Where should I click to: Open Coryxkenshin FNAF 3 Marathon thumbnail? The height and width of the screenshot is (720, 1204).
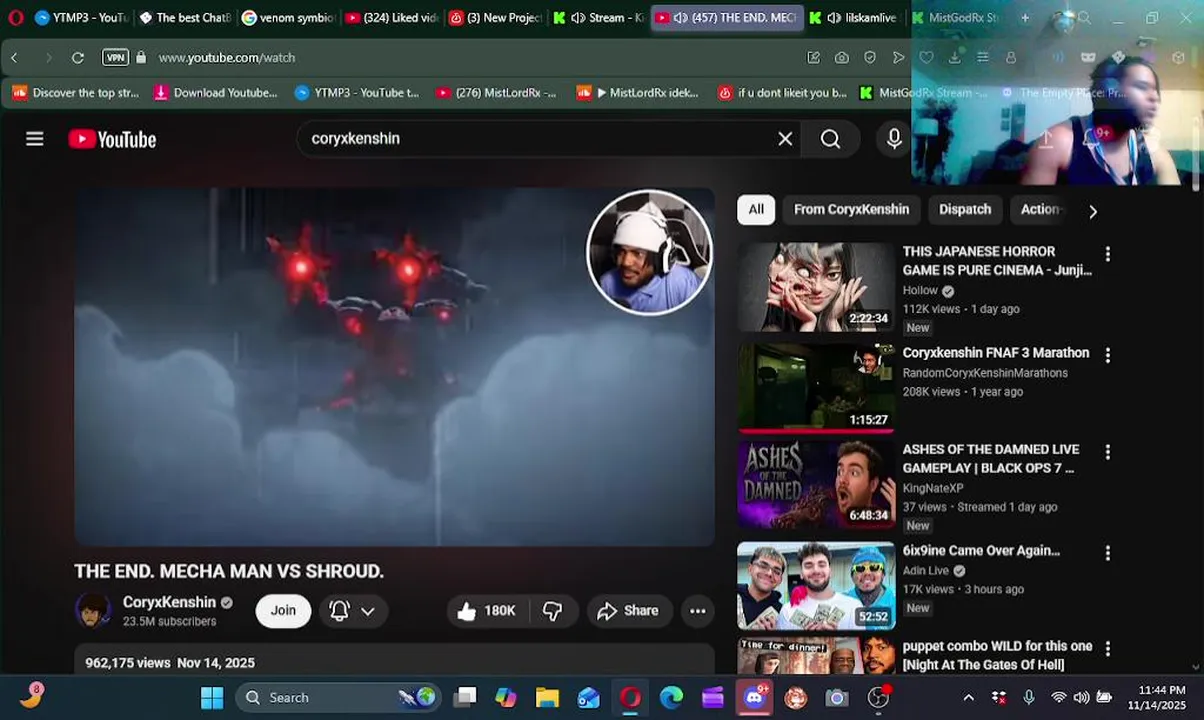[816, 387]
